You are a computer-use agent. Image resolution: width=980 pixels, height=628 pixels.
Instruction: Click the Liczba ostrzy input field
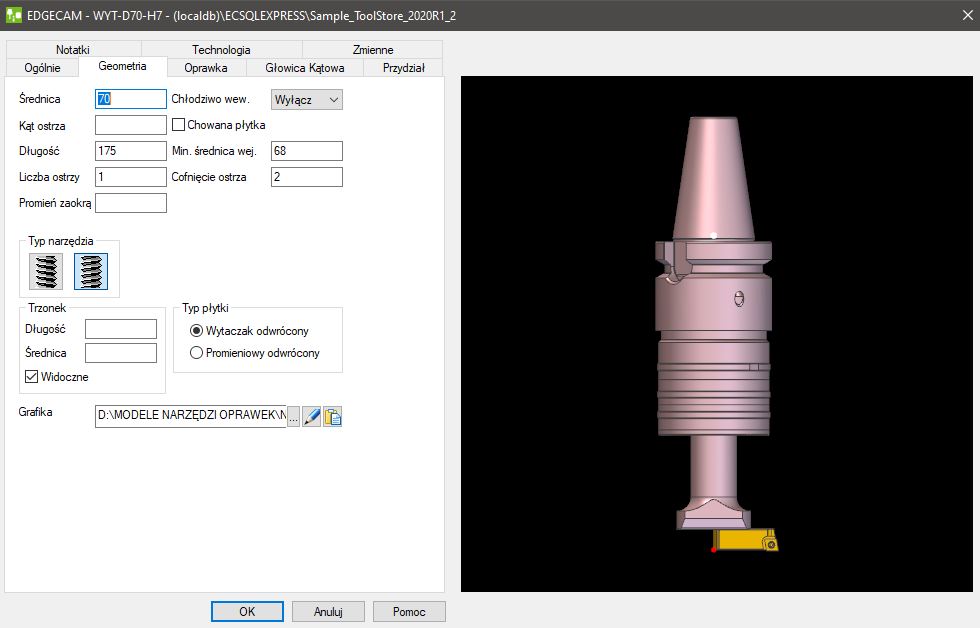click(x=131, y=177)
